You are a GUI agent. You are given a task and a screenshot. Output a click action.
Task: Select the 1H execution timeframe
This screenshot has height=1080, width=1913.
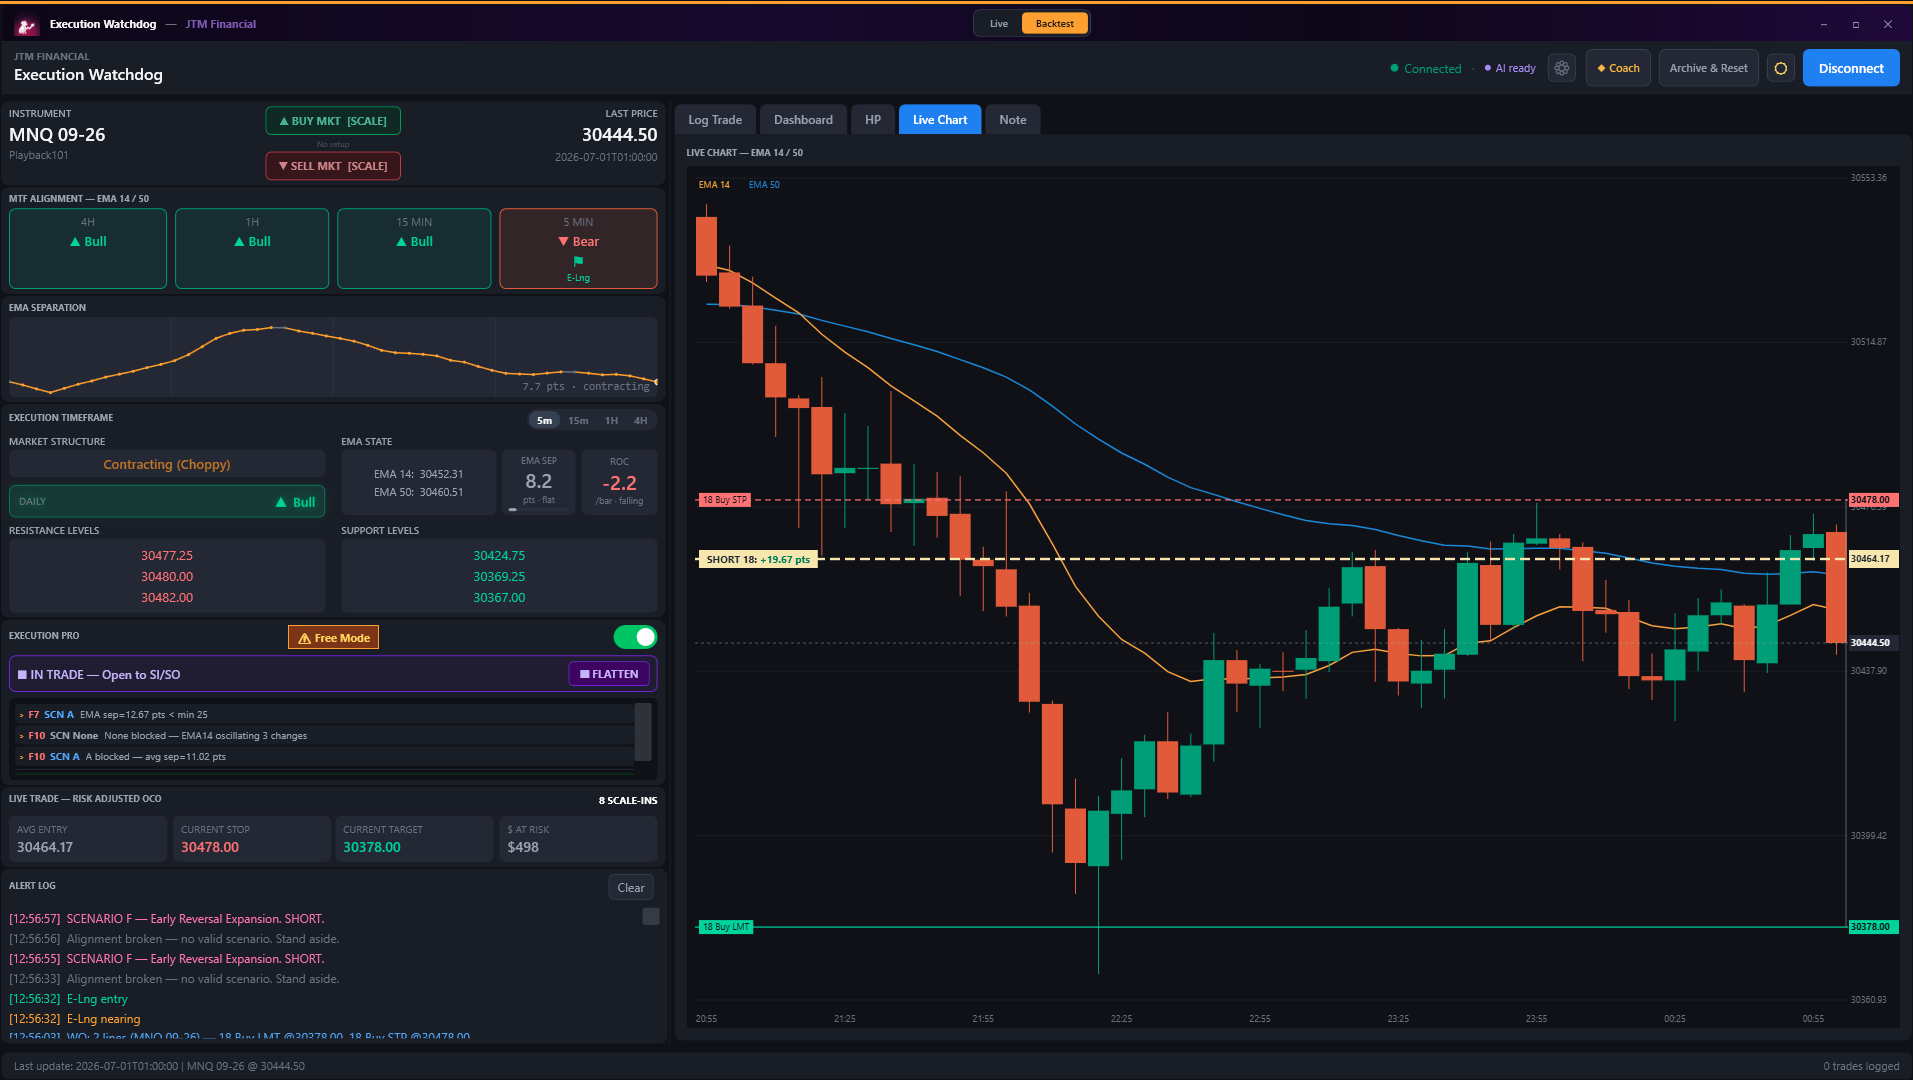coord(611,421)
